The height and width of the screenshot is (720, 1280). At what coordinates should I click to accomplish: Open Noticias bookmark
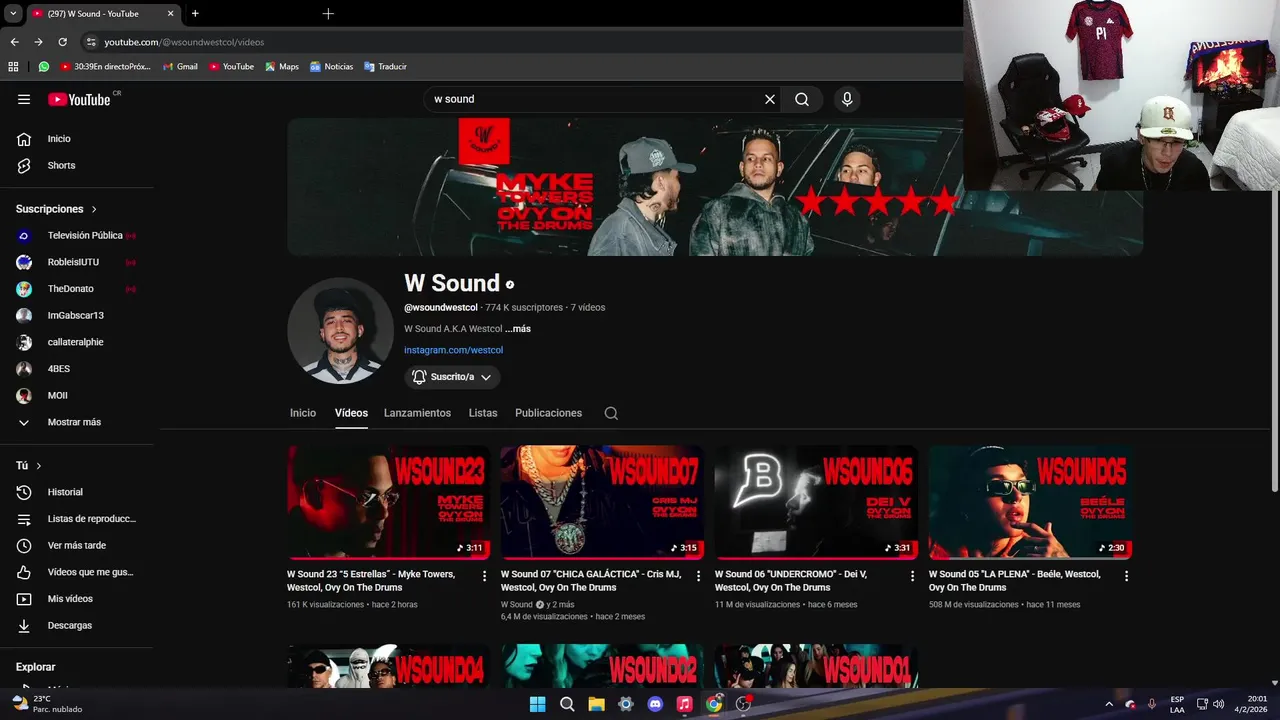click(x=331, y=67)
